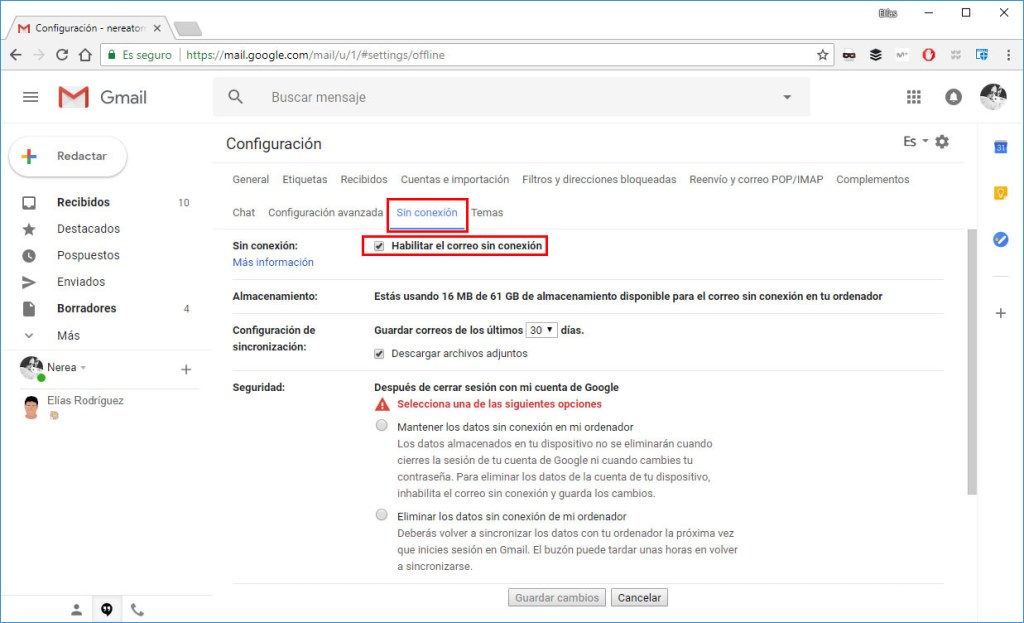Expand the 'Más' section in the sidebar
Image resolution: width=1024 pixels, height=623 pixels.
coord(68,335)
